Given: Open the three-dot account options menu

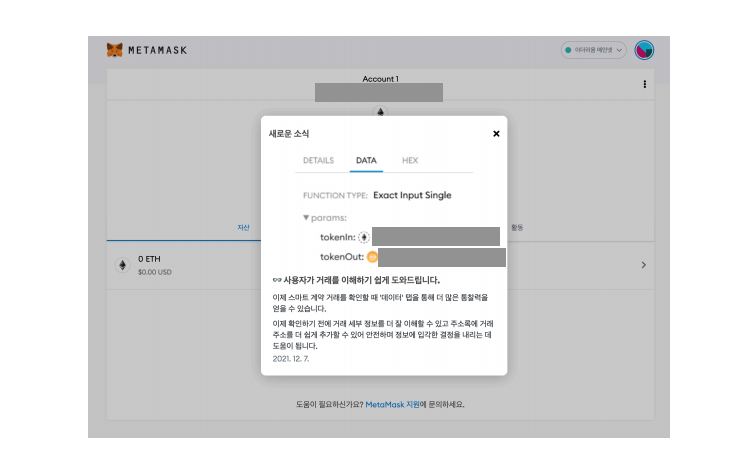Looking at the screenshot, I should click(644, 84).
